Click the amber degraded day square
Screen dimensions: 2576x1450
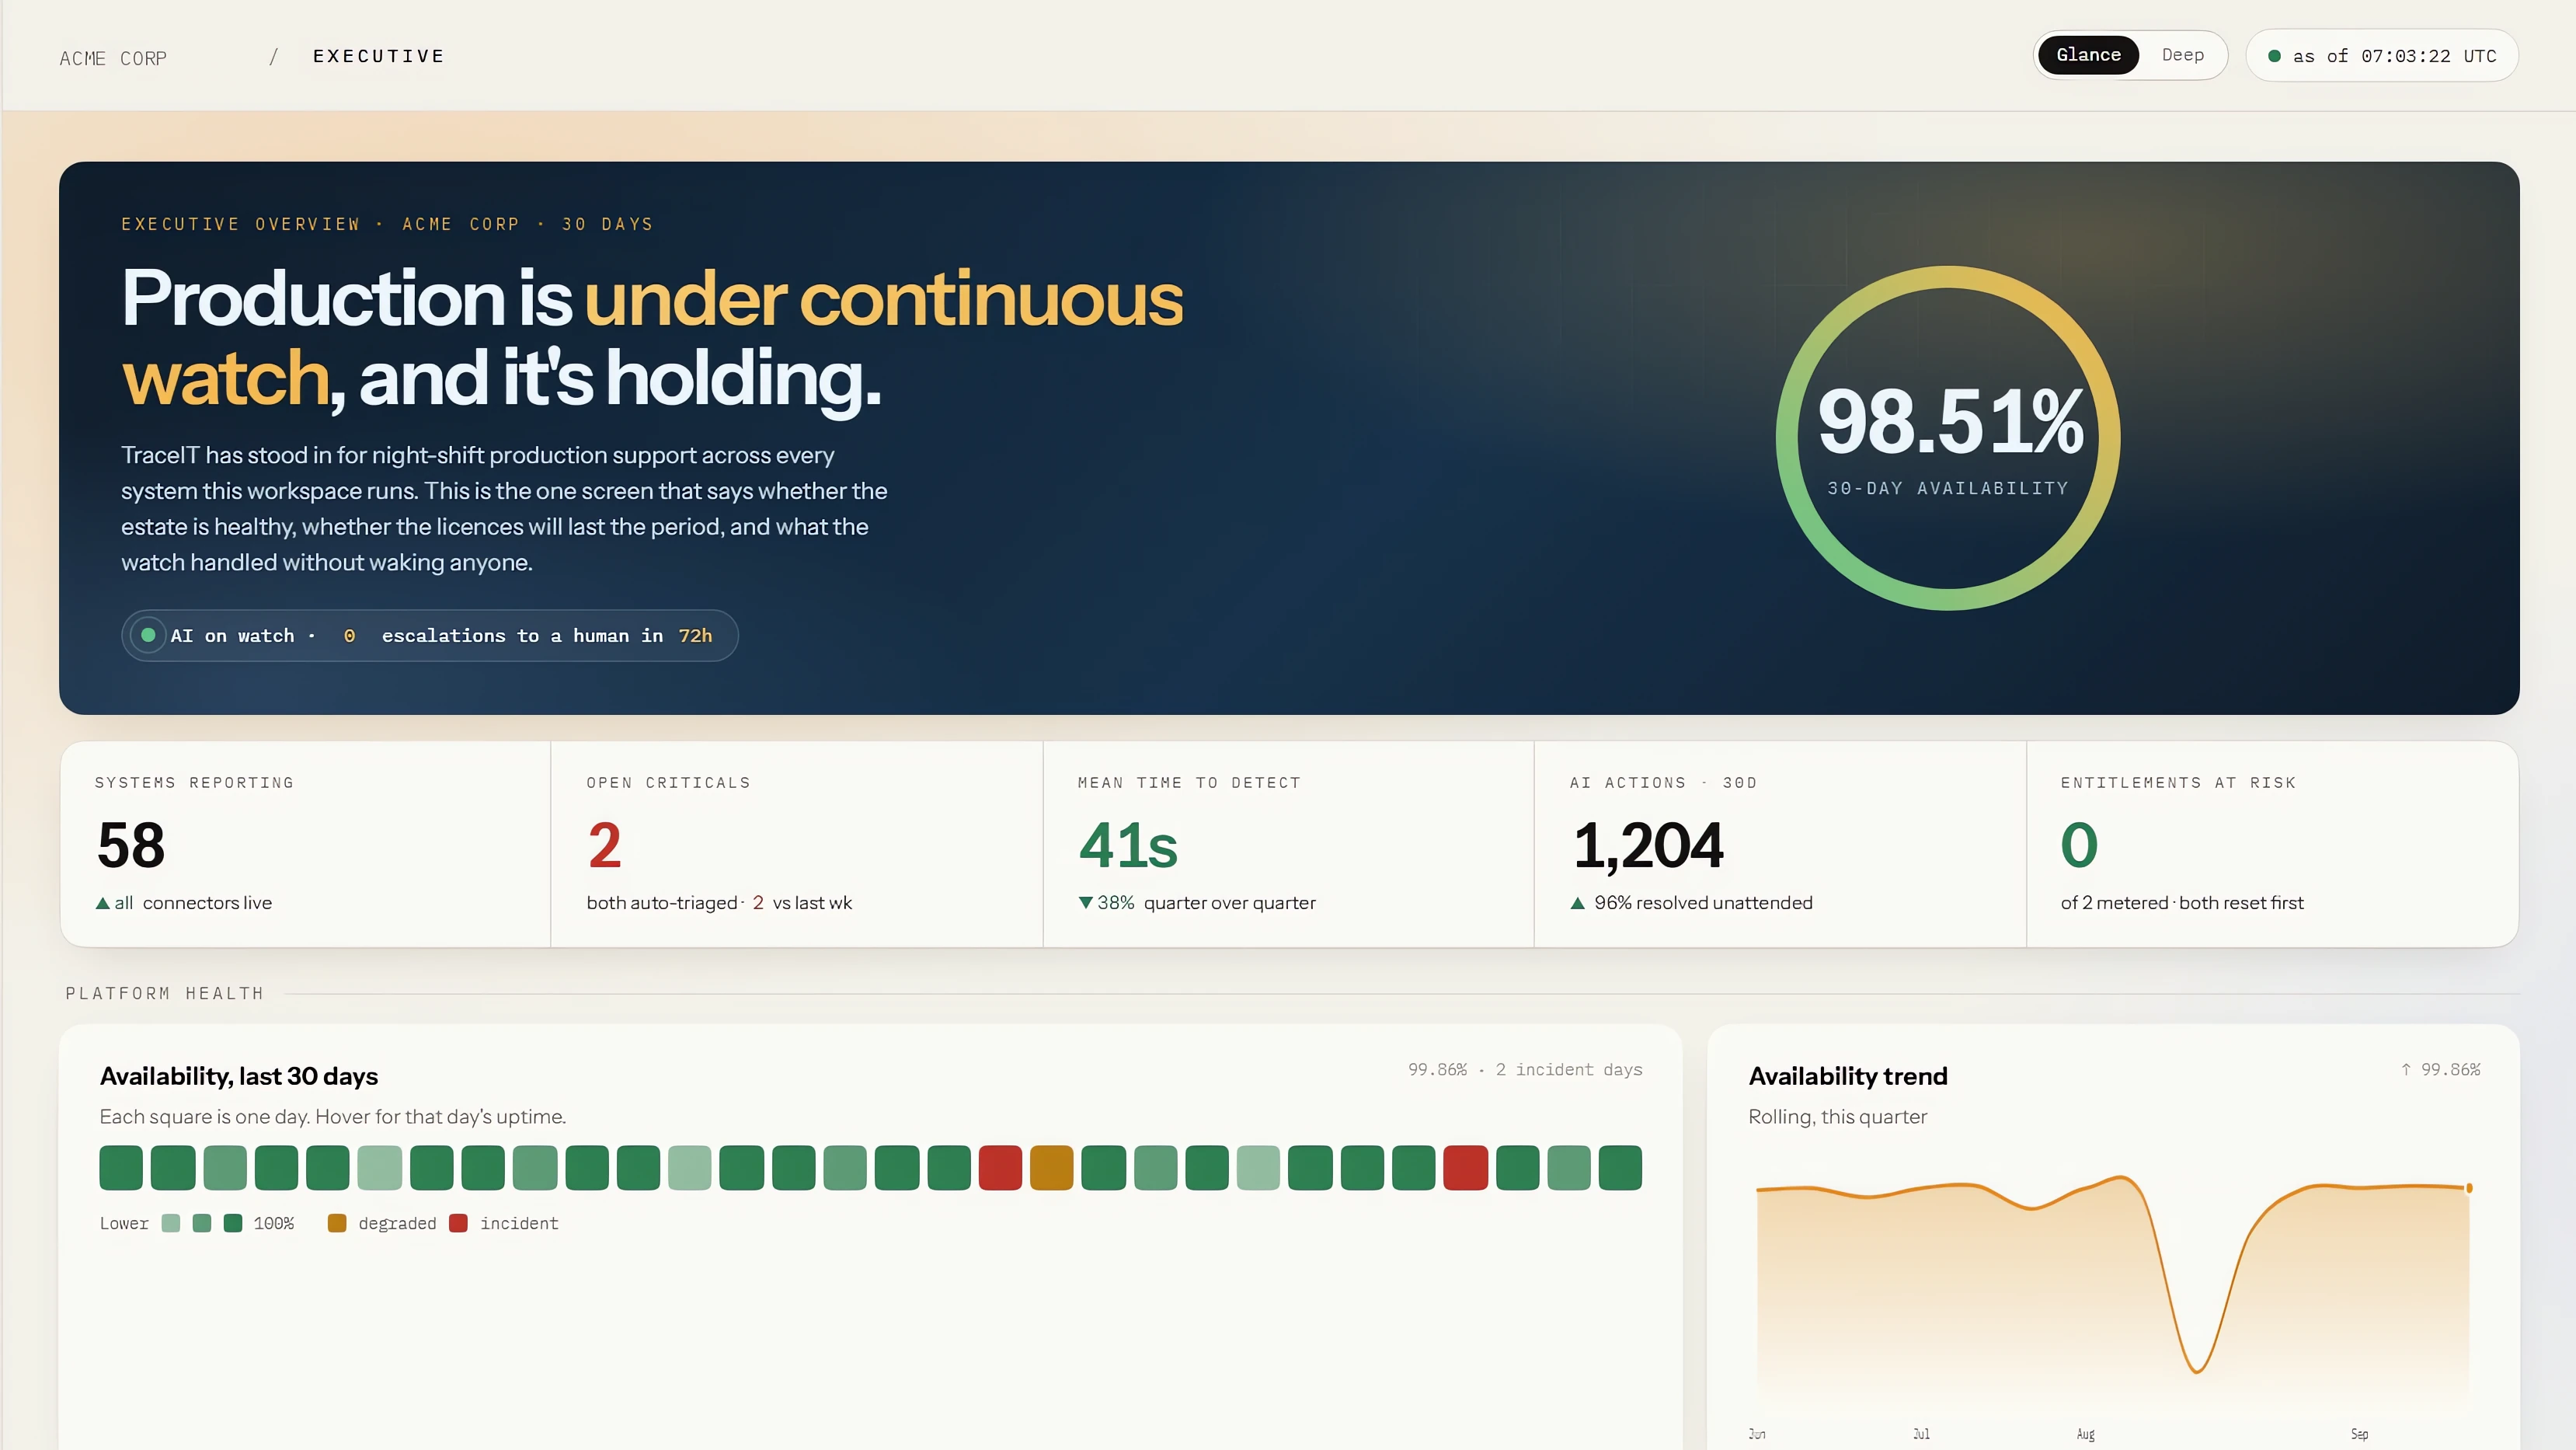[x=1052, y=1168]
